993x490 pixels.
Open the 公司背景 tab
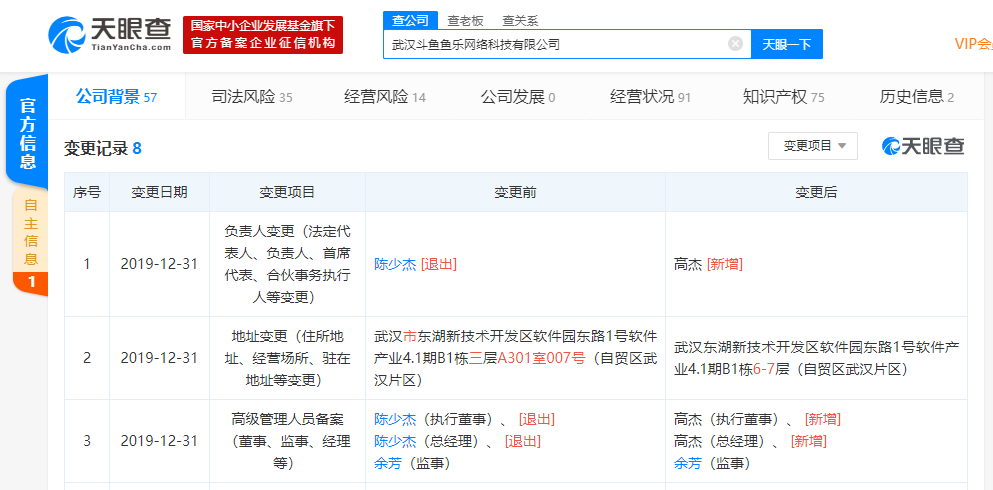(117, 97)
